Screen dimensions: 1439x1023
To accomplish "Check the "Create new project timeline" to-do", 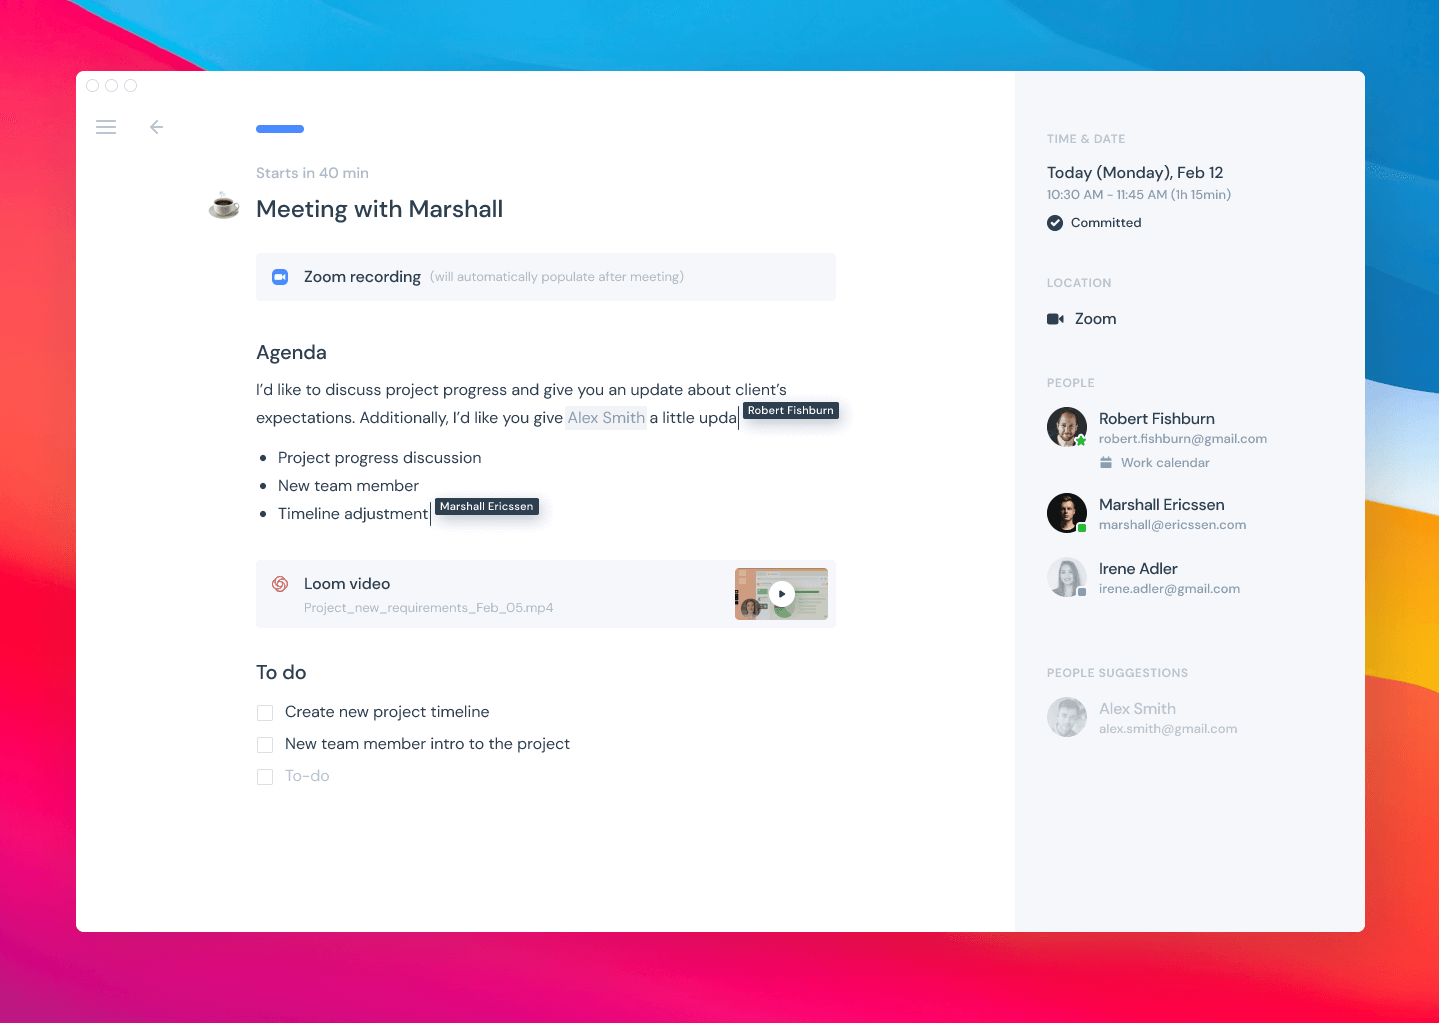I will coord(265,712).
